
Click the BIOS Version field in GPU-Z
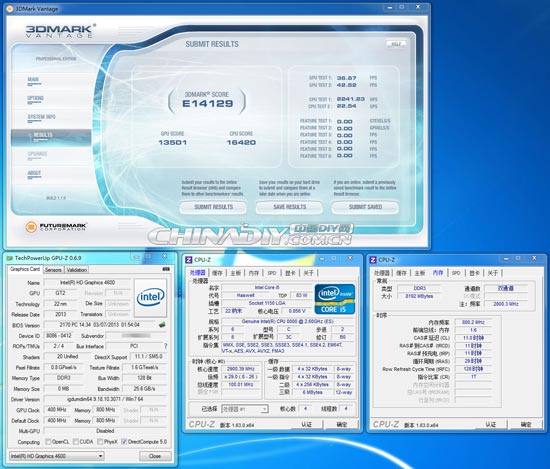pos(100,325)
